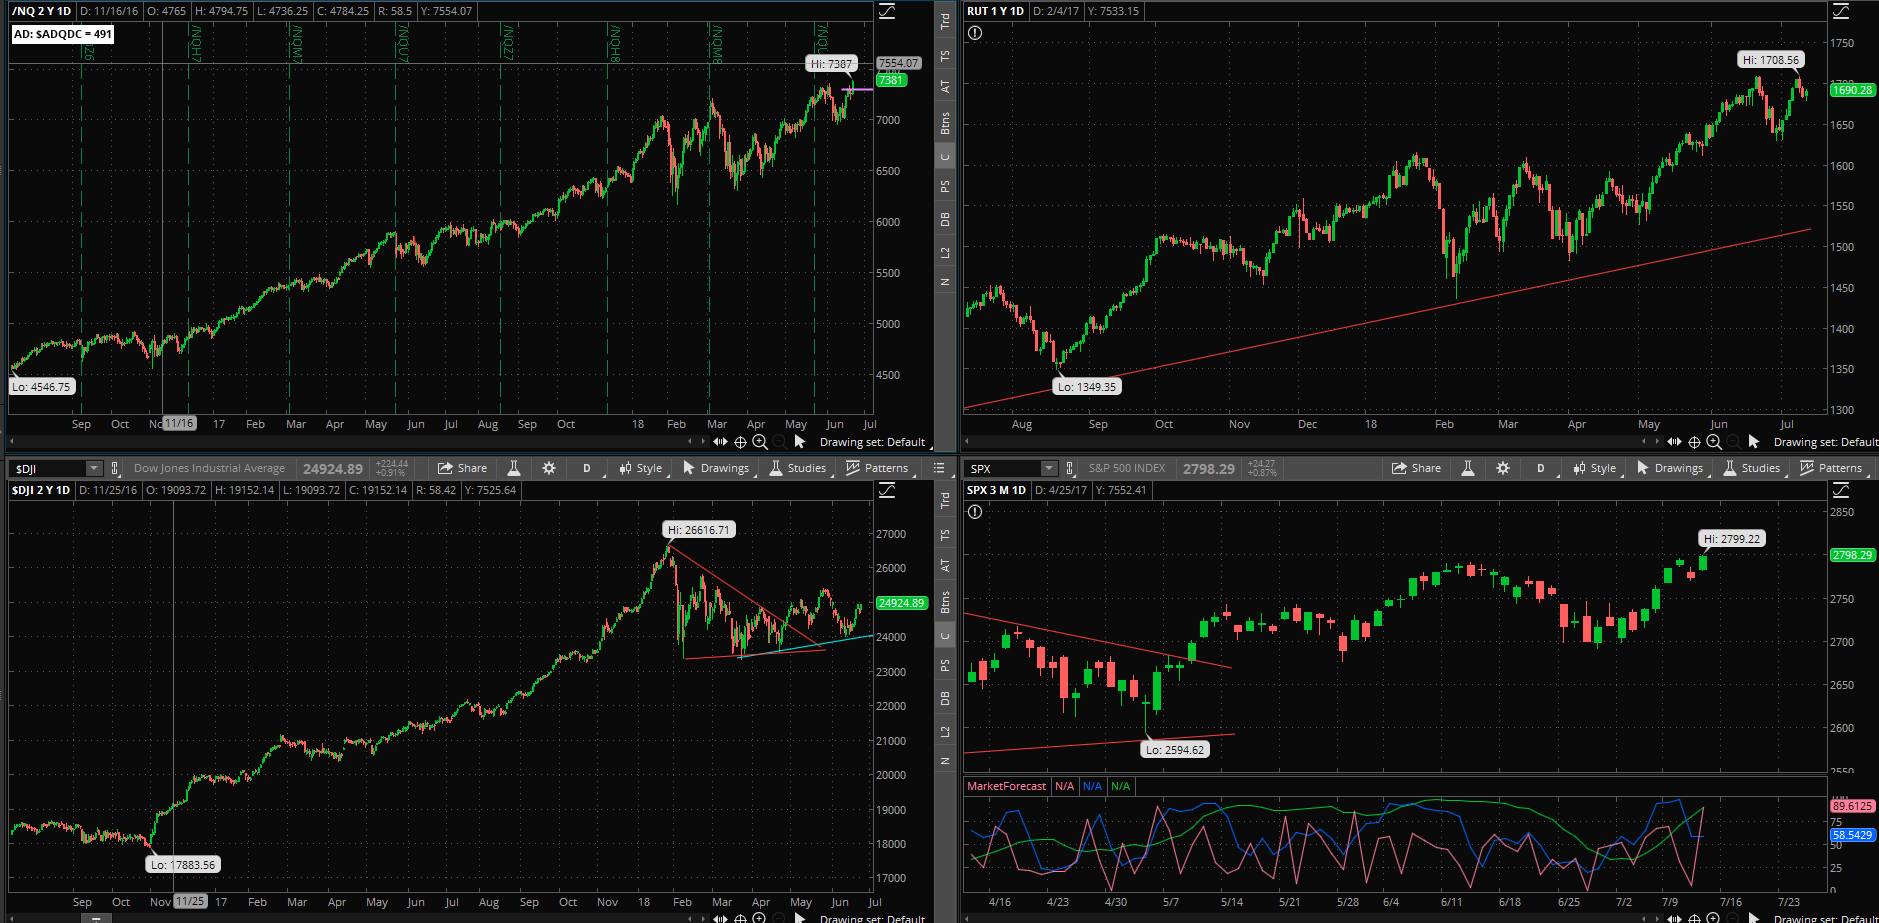Click the crosshair icon under RUT chart
This screenshot has width=1879, height=923.
(1694, 442)
